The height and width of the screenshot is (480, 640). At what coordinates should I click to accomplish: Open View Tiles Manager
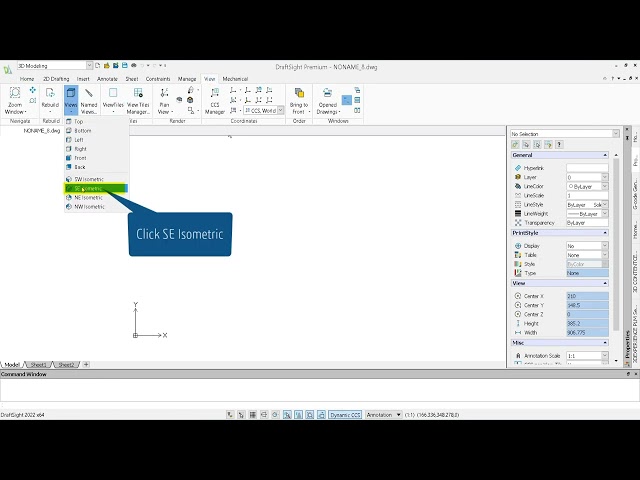click(138, 100)
